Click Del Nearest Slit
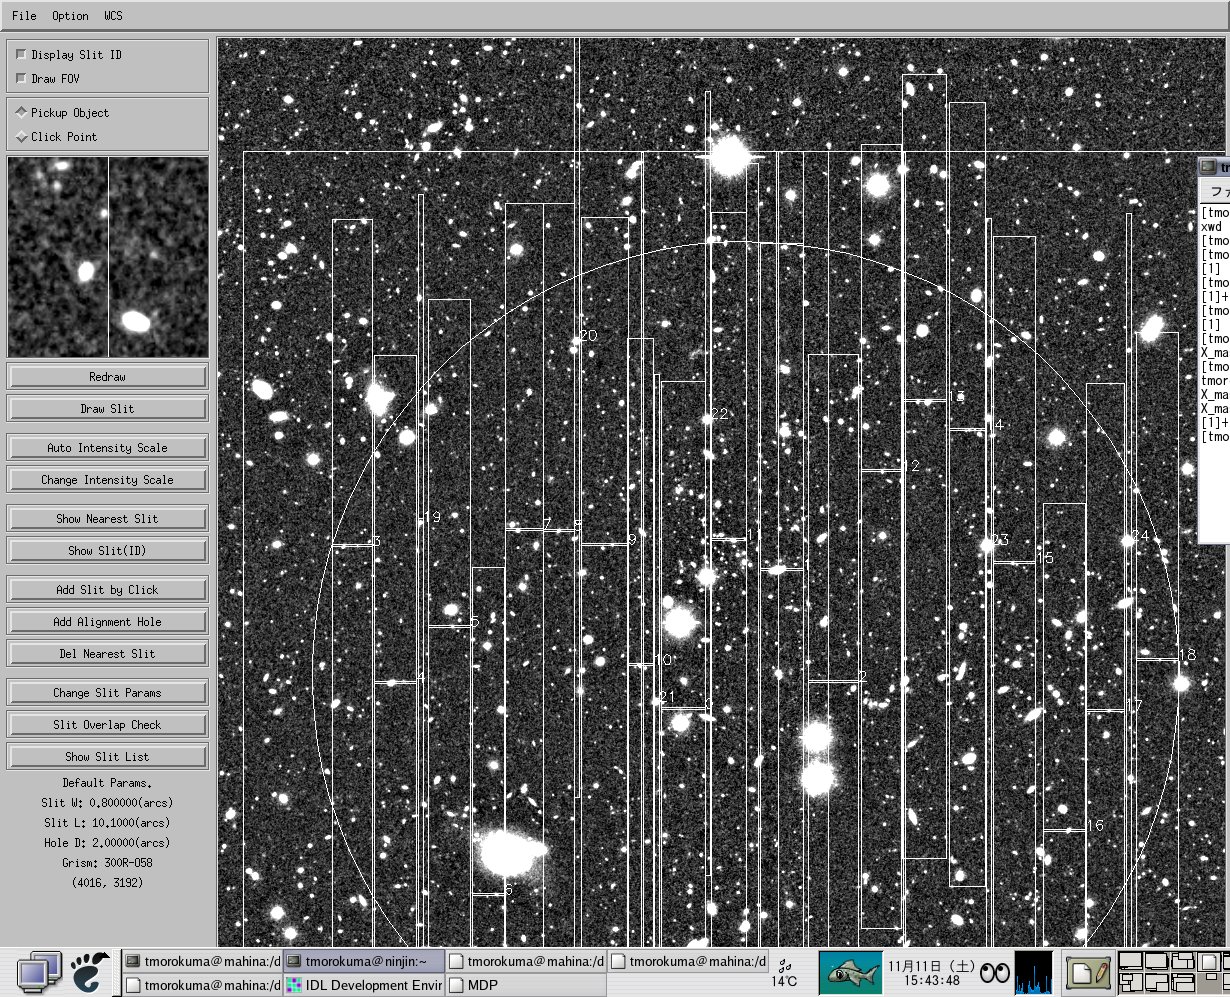 click(107, 654)
